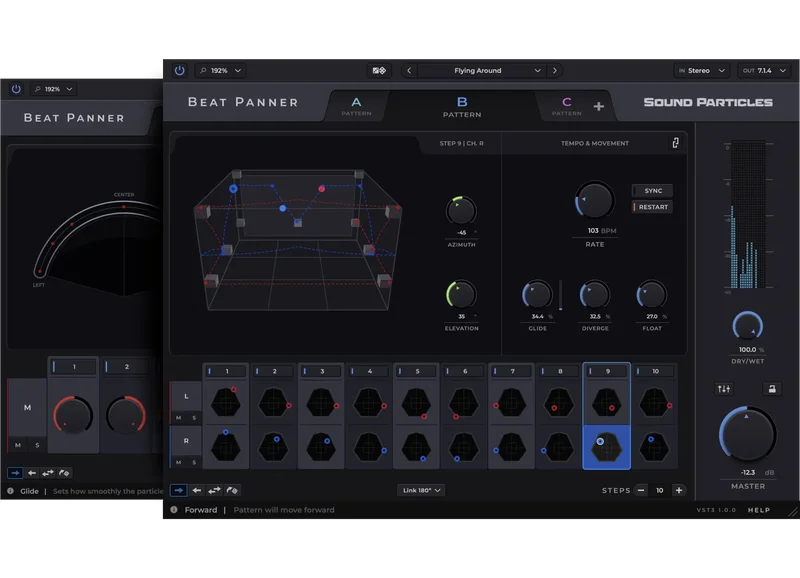
Task: Click step 2 knob in back window
Action: pos(126,415)
